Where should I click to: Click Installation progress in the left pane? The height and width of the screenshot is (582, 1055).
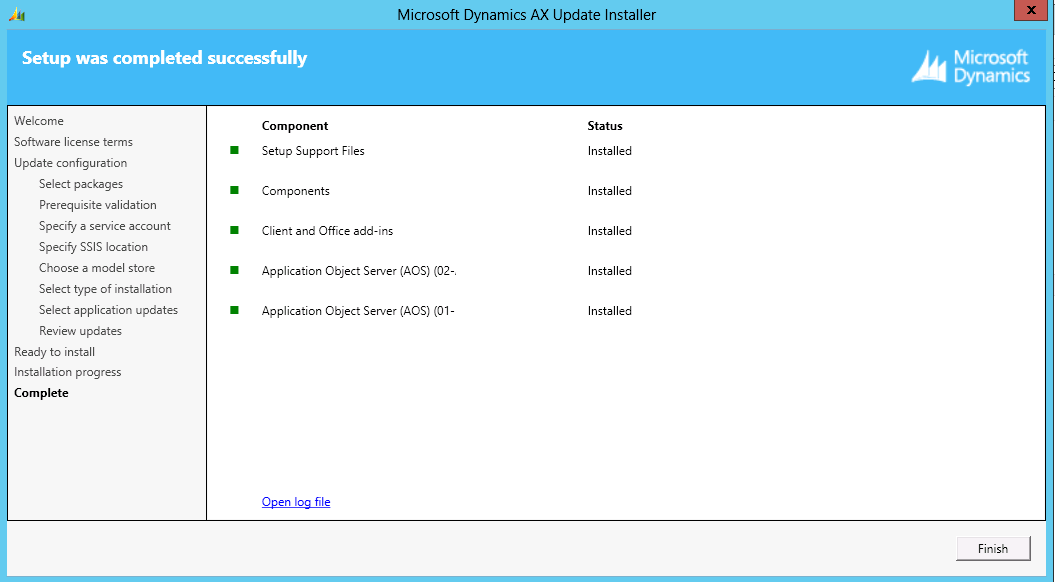[x=67, y=371]
